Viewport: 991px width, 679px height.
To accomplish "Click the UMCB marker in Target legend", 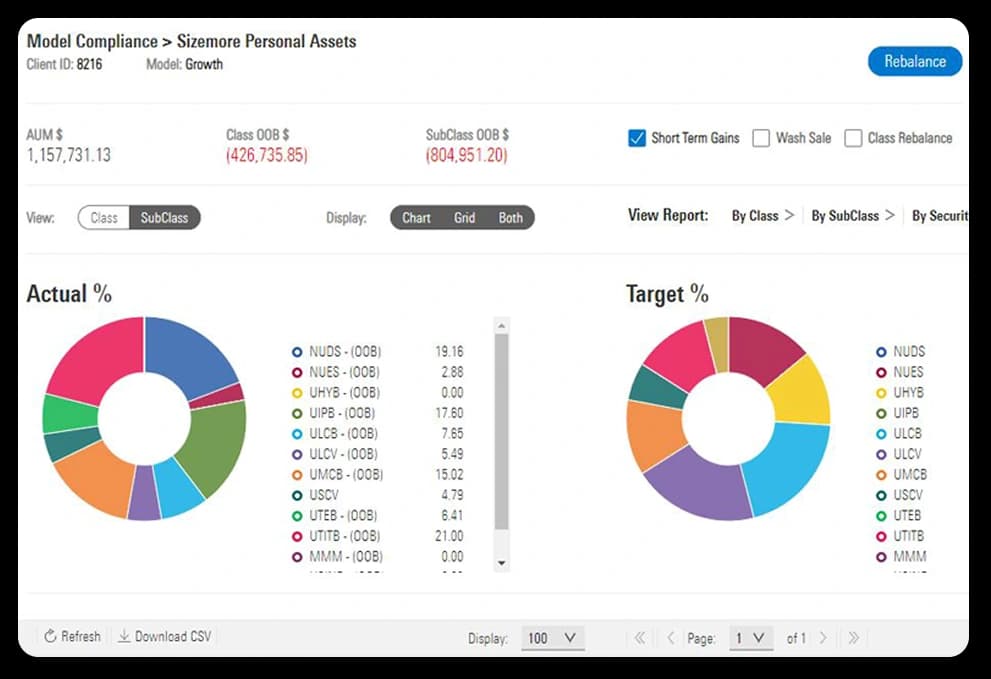I will click(x=881, y=475).
